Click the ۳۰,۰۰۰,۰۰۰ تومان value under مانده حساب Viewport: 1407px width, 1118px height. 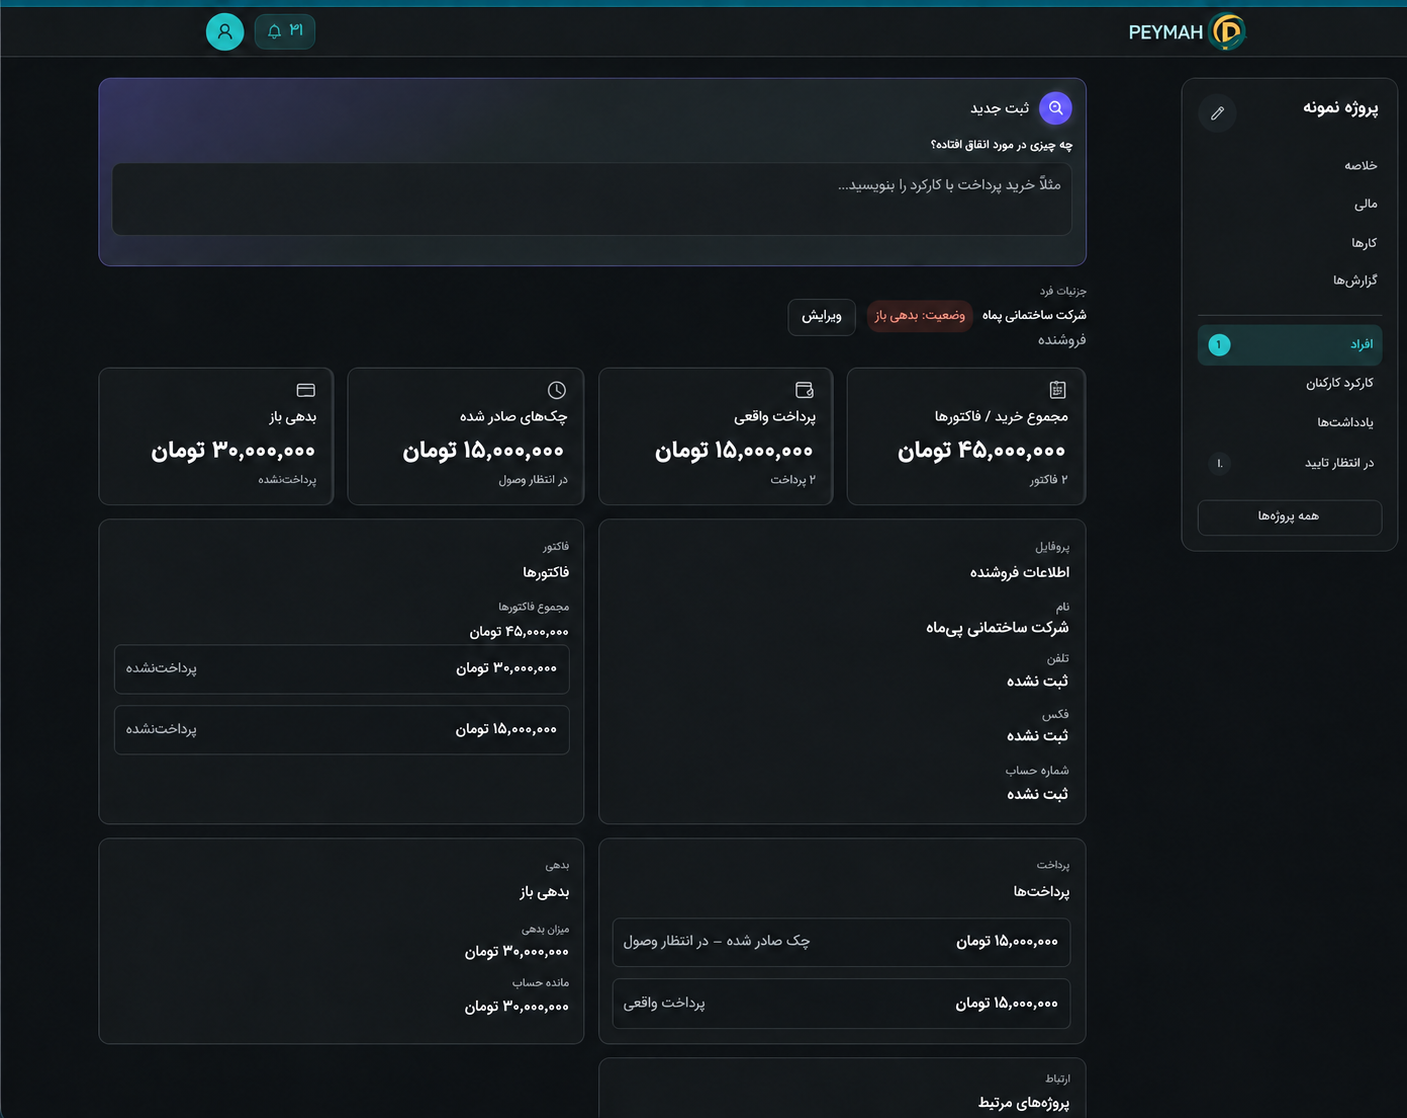pos(516,1007)
